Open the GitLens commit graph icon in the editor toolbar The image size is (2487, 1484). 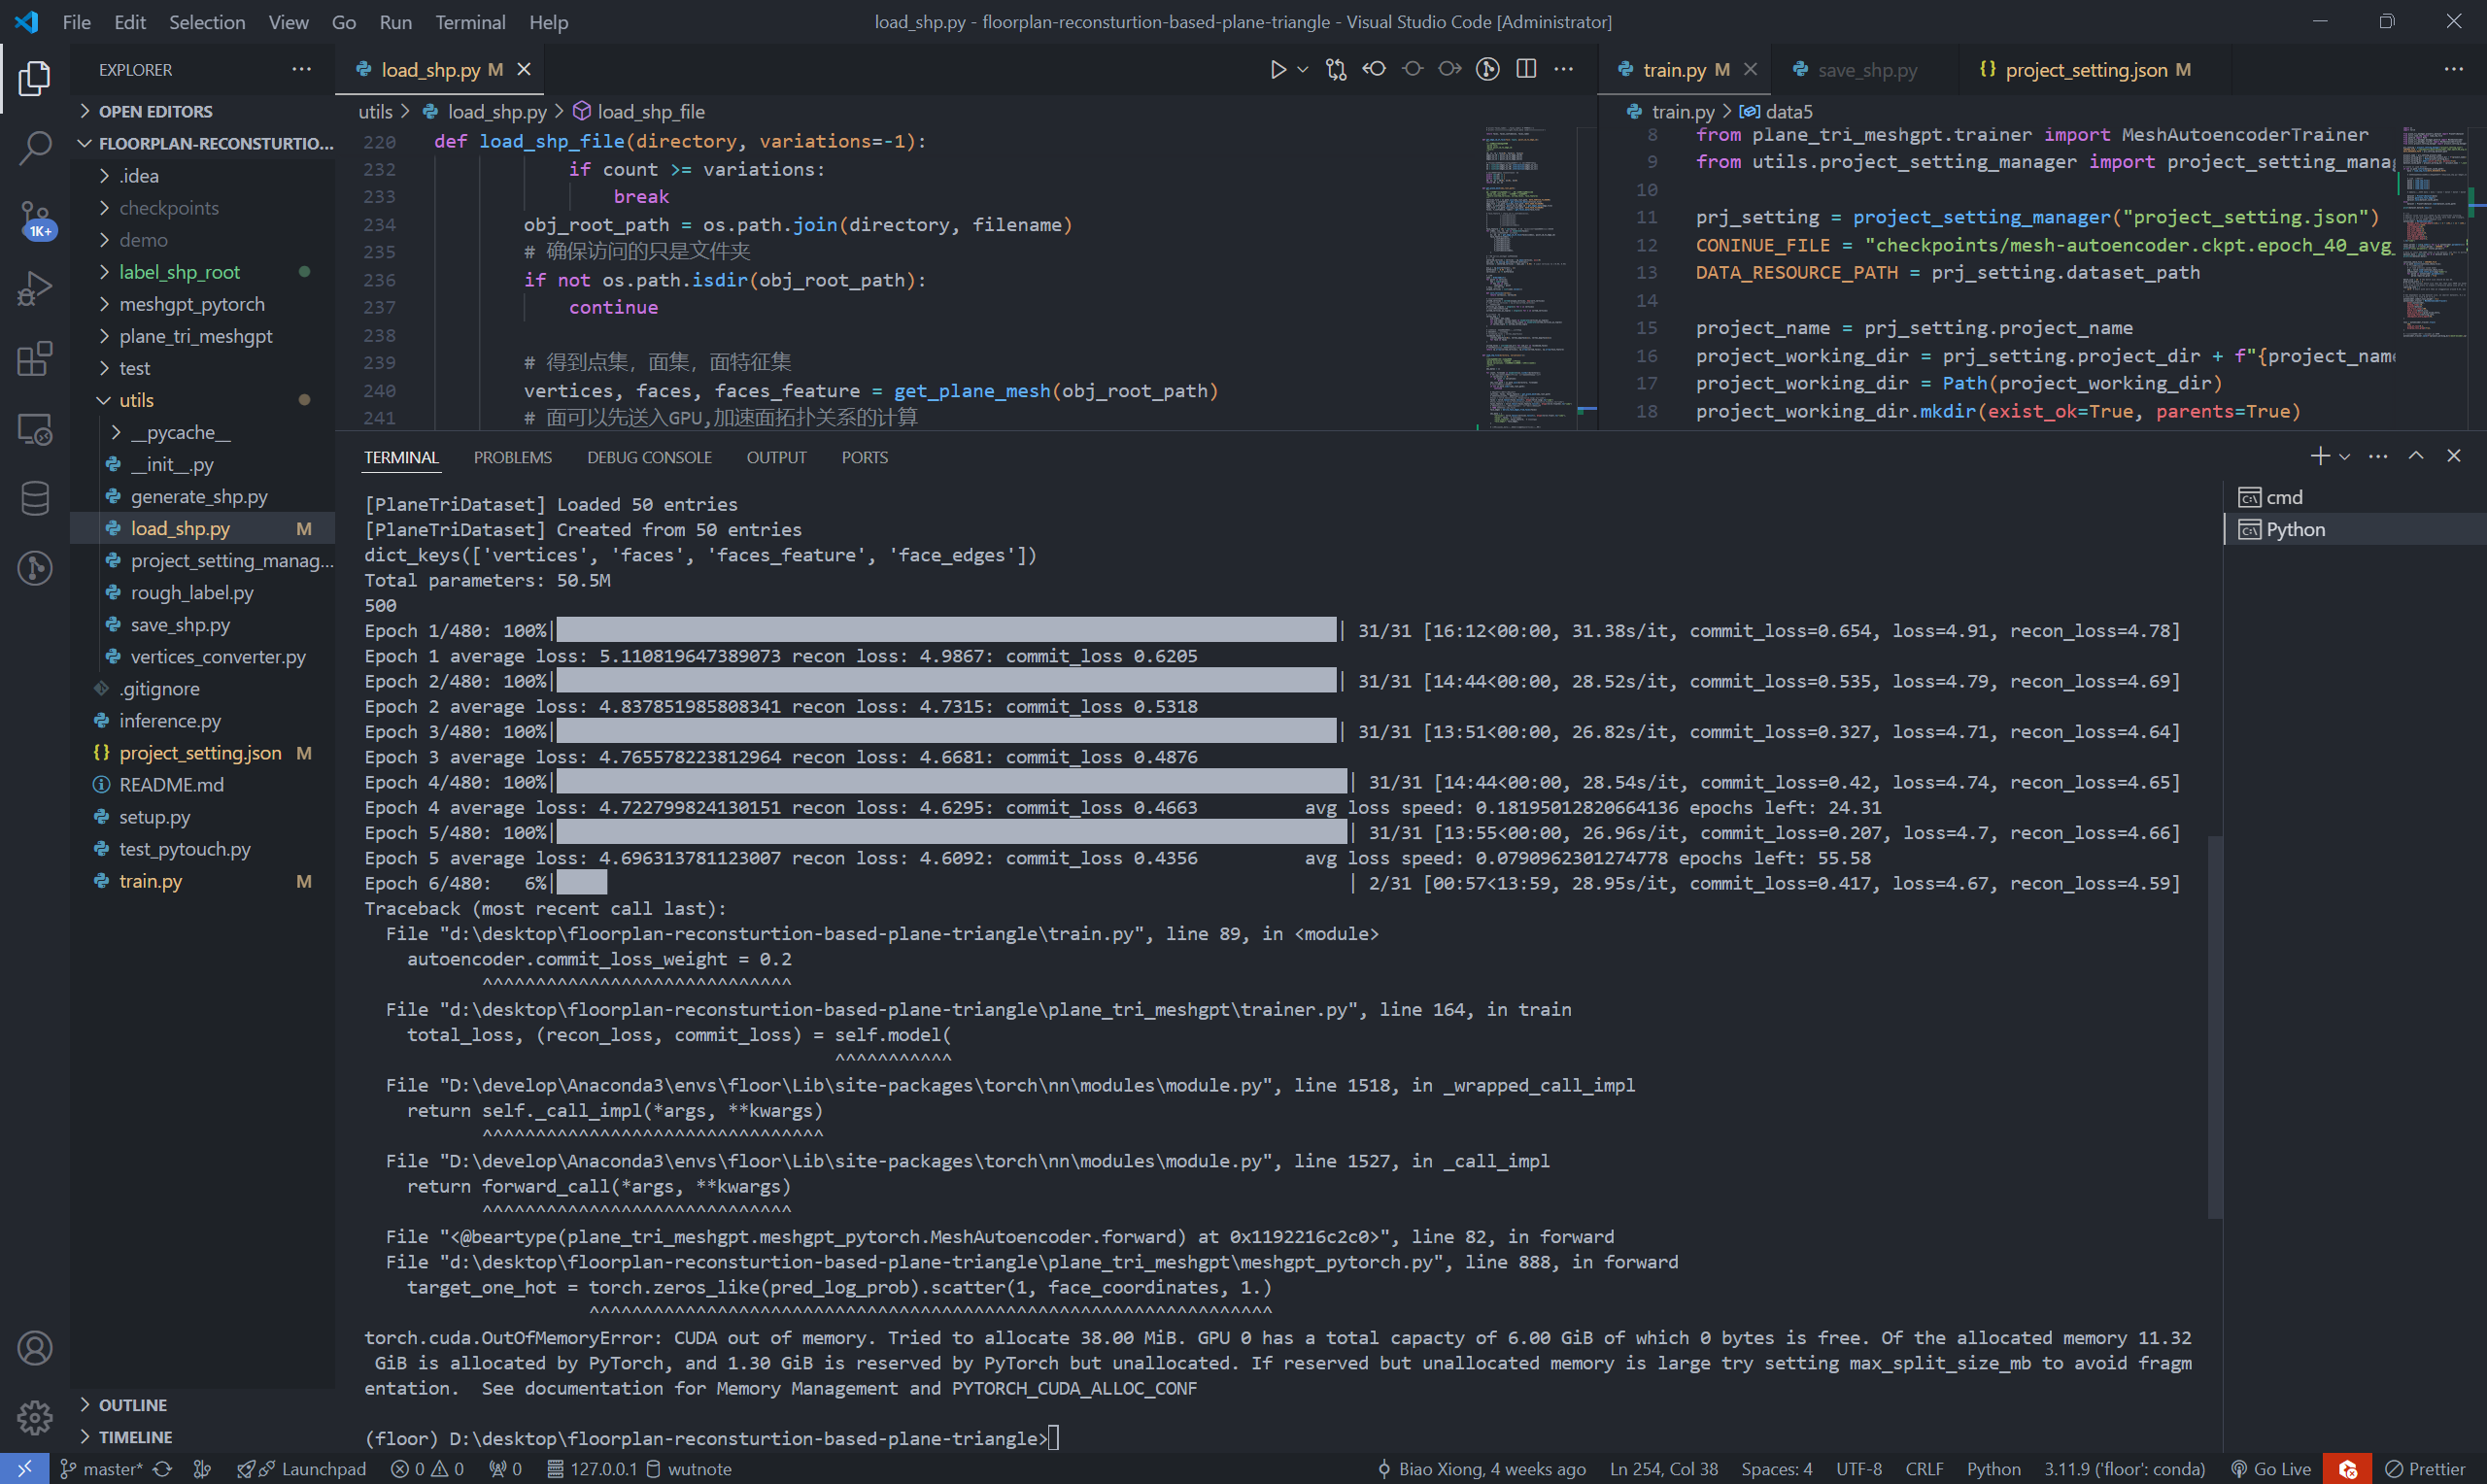click(x=1488, y=69)
